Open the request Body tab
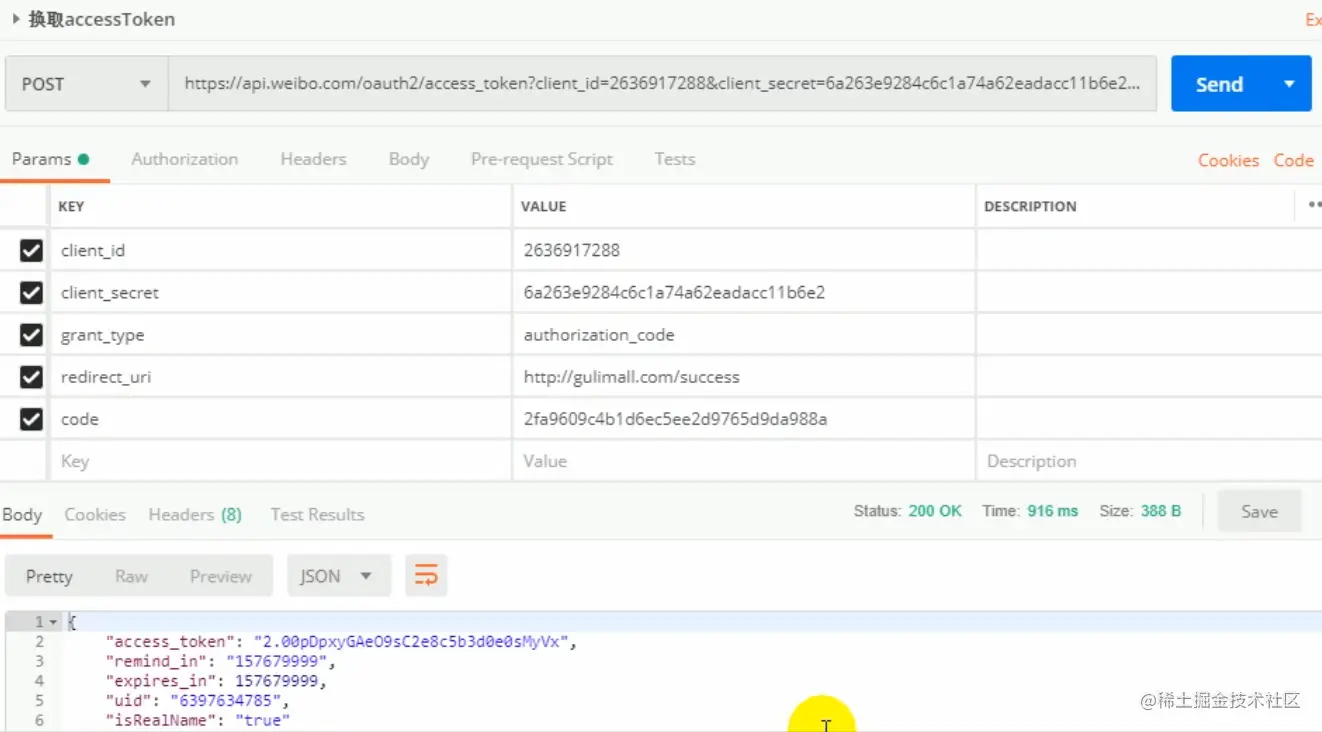The width and height of the screenshot is (1322, 732). click(x=409, y=159)
